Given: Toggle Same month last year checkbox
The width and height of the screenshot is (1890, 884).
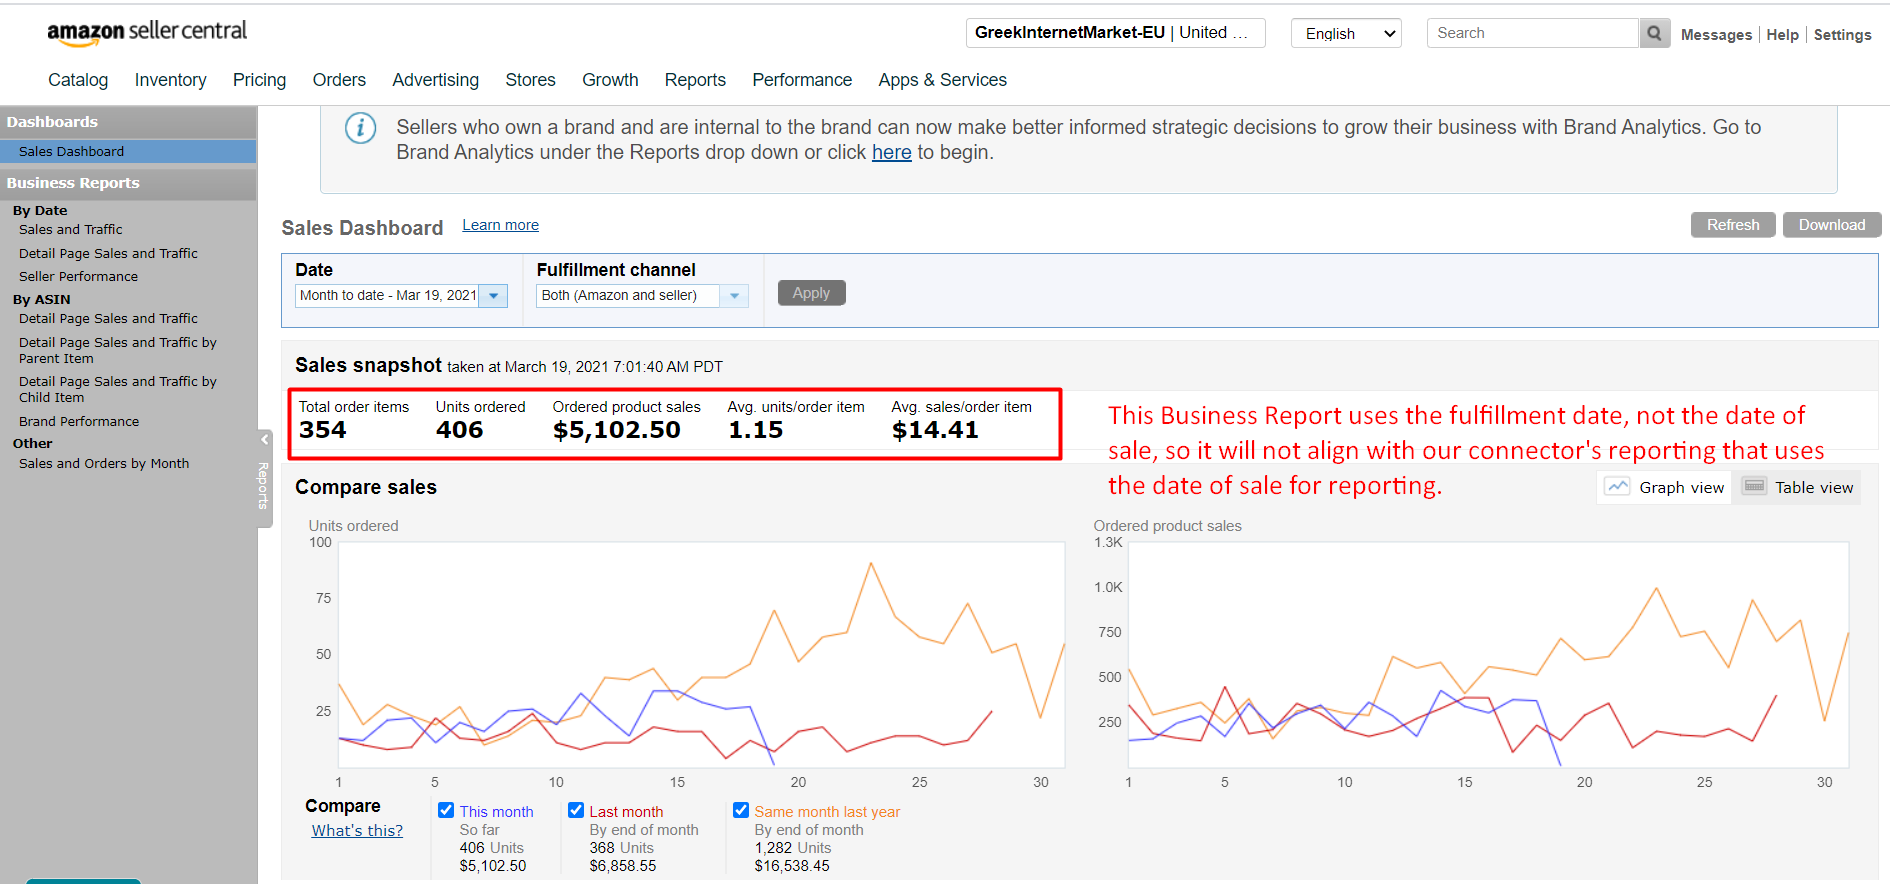Looking at the screenshot, I should [741, 811].
